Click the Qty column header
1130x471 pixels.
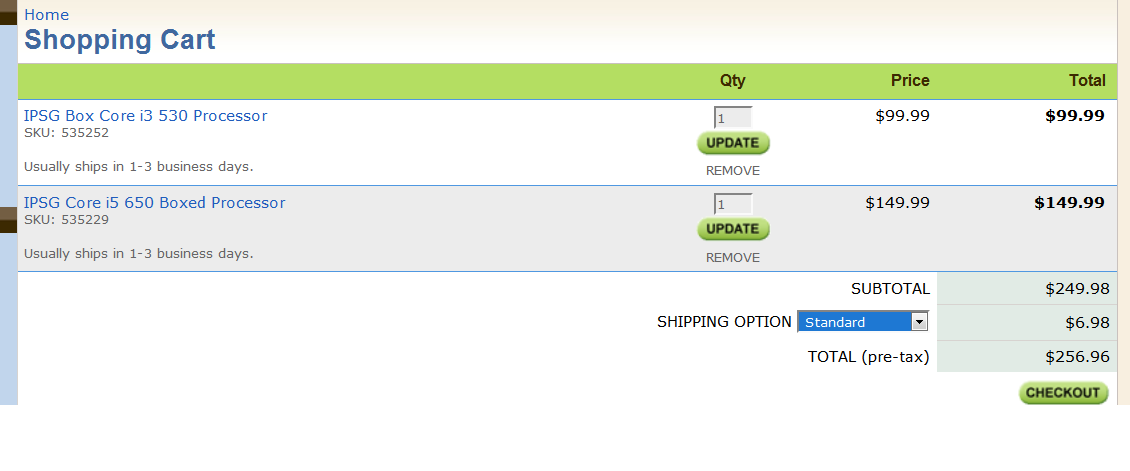click(x=733, y=81)
